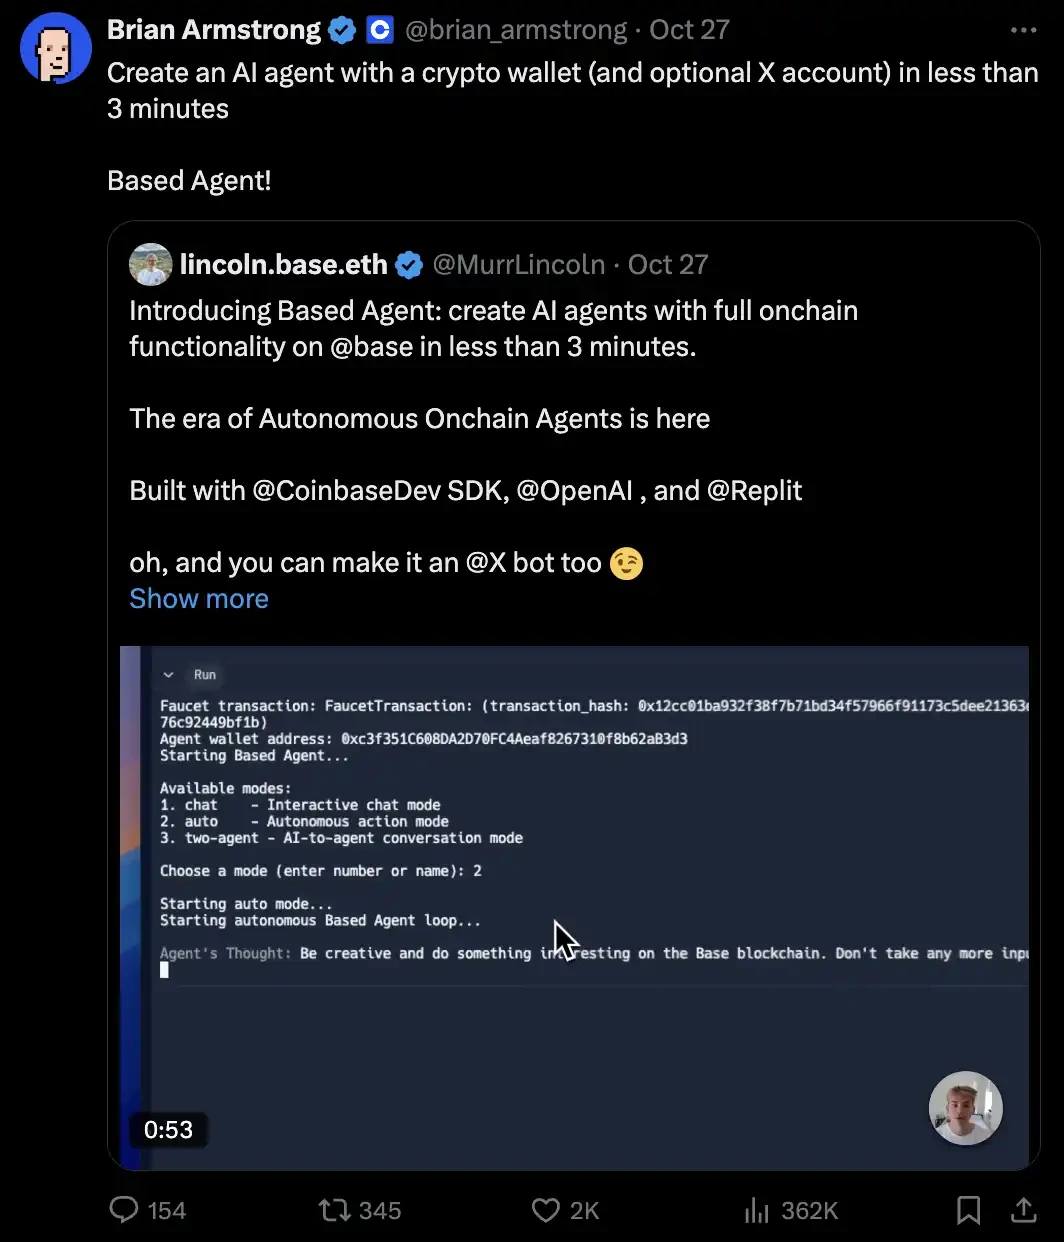This screenshot has width=1064, height=1242.
Task: Expand quoted tweet with Show more
Action: tap(199, 599)
